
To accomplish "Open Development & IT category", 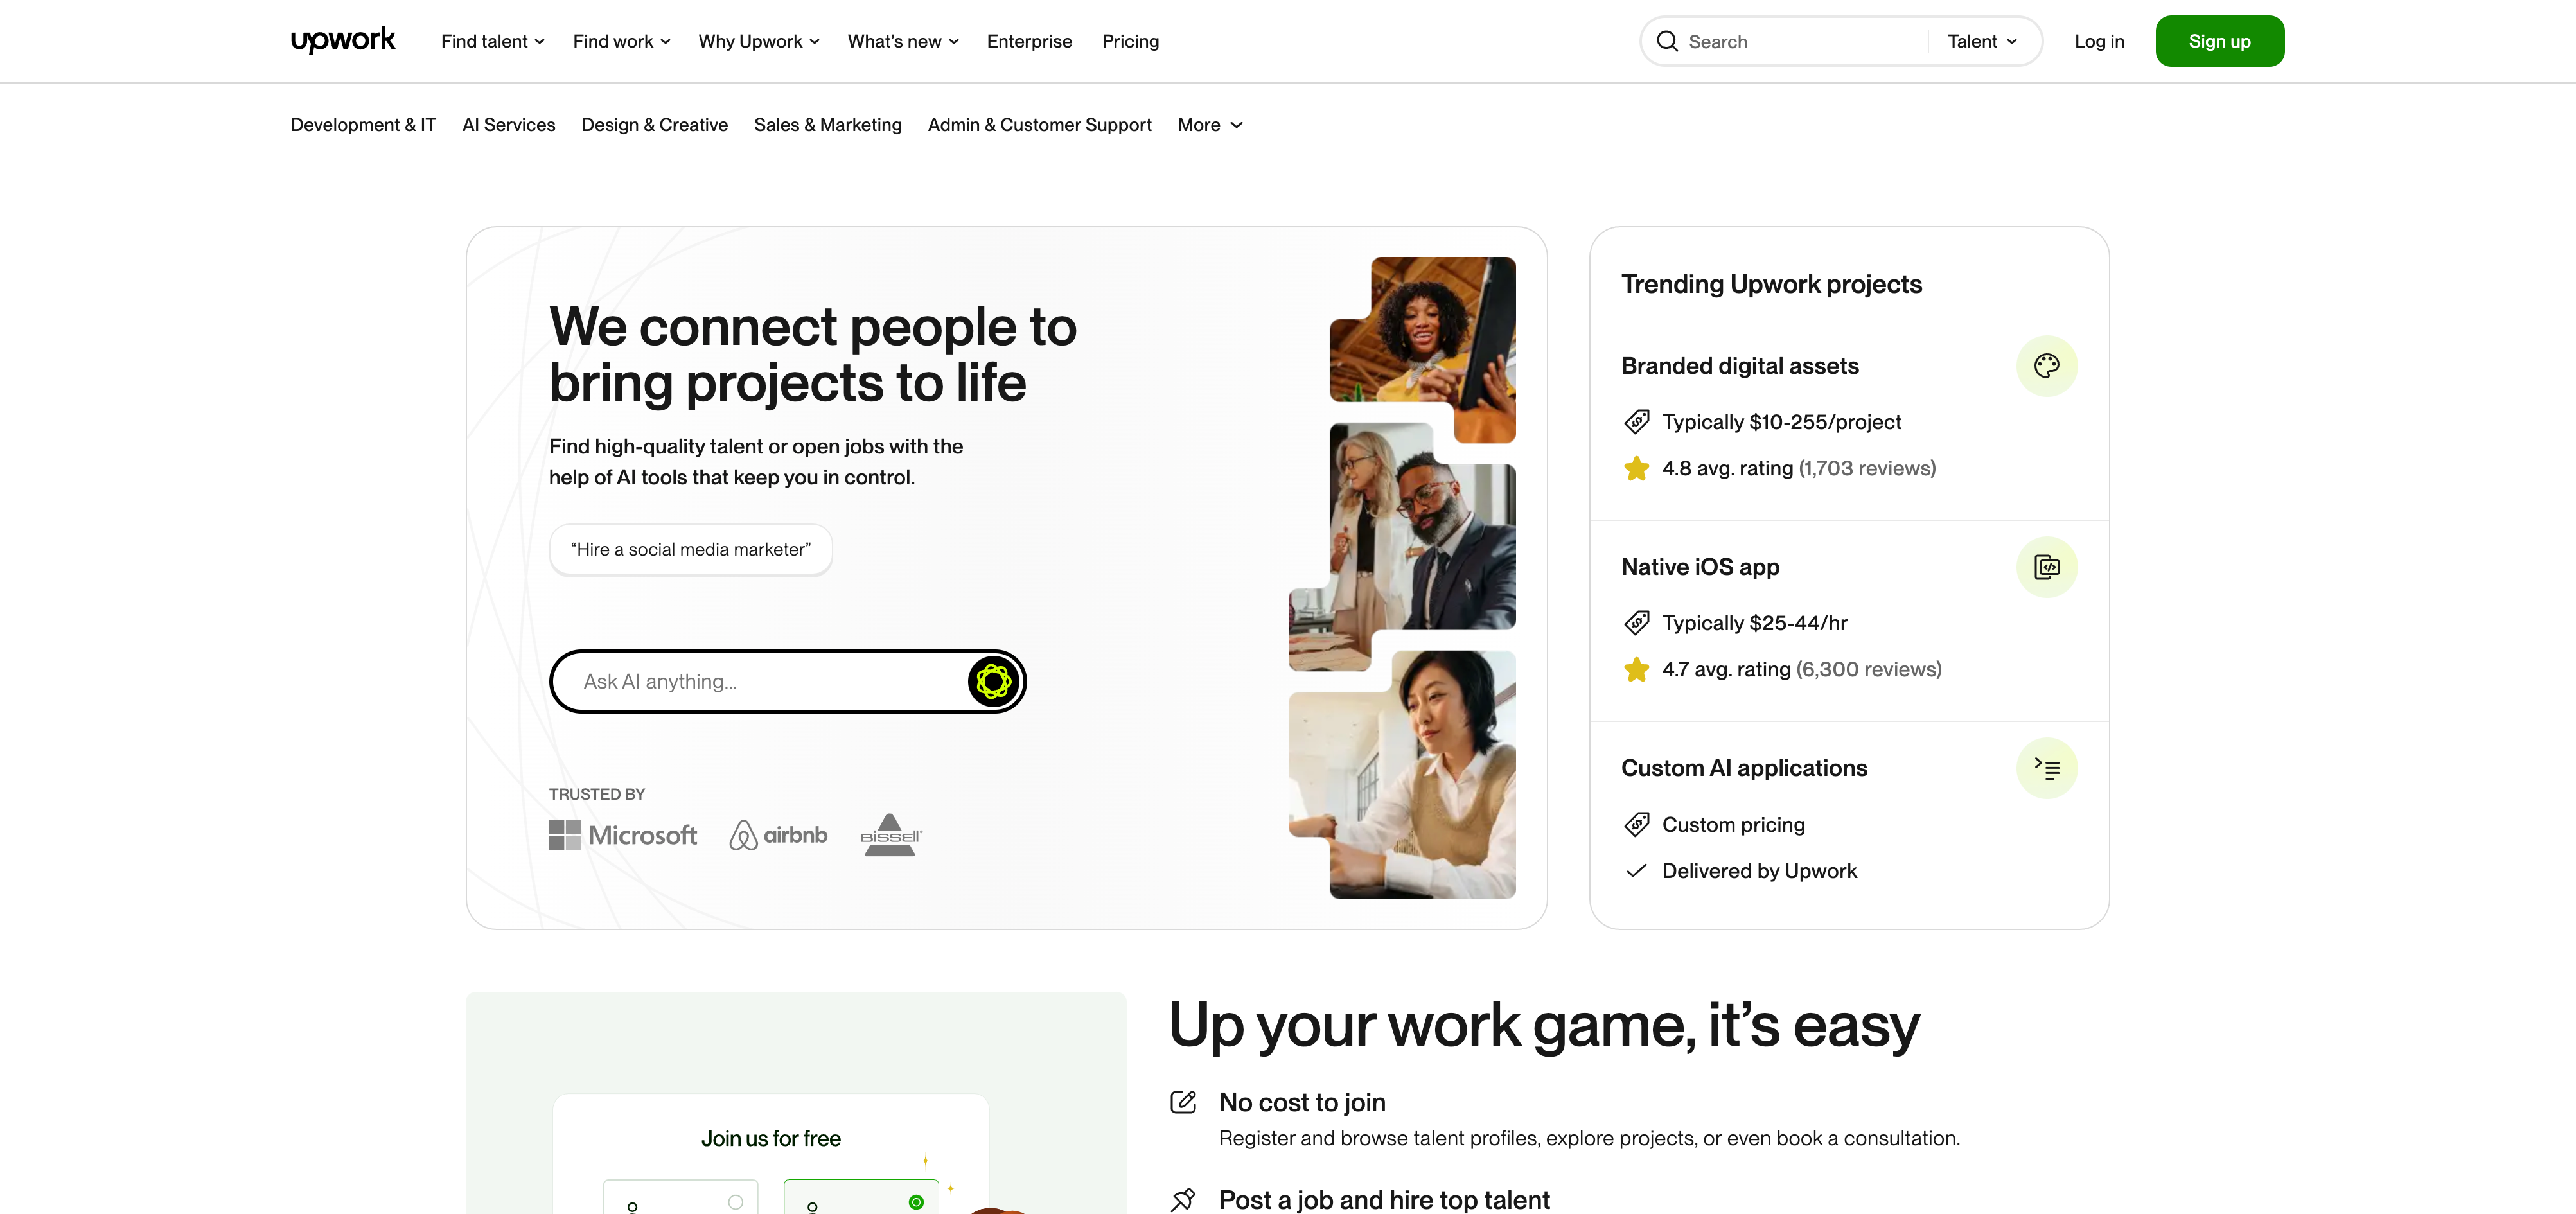I will click(x=363, y=125).
